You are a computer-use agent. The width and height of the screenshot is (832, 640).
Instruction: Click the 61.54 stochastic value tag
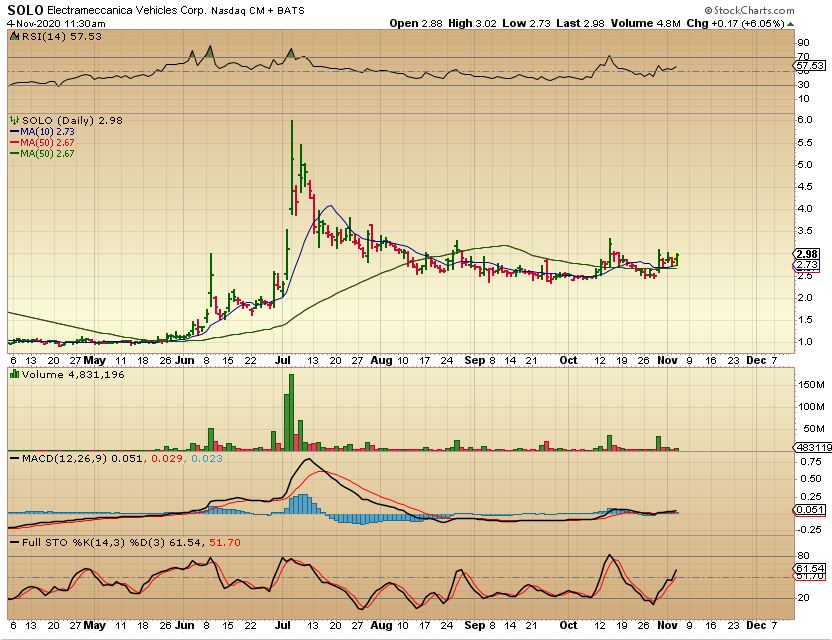(x=810, y=568)
